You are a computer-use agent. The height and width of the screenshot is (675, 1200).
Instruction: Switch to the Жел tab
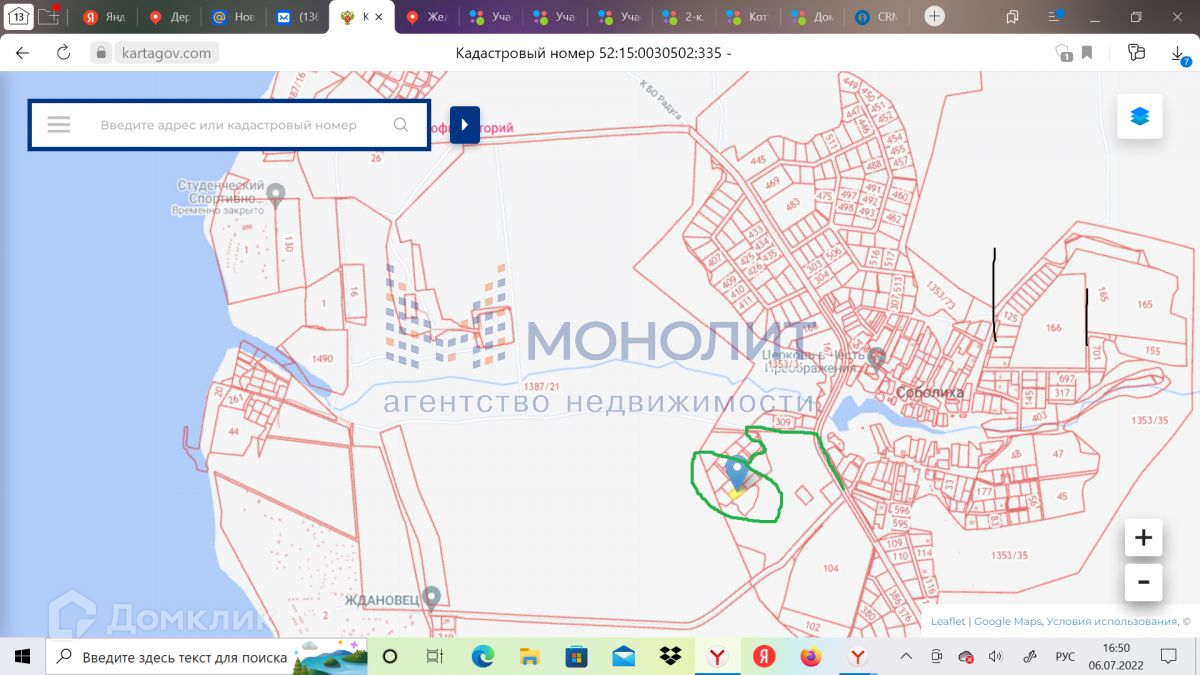(427, 17)
